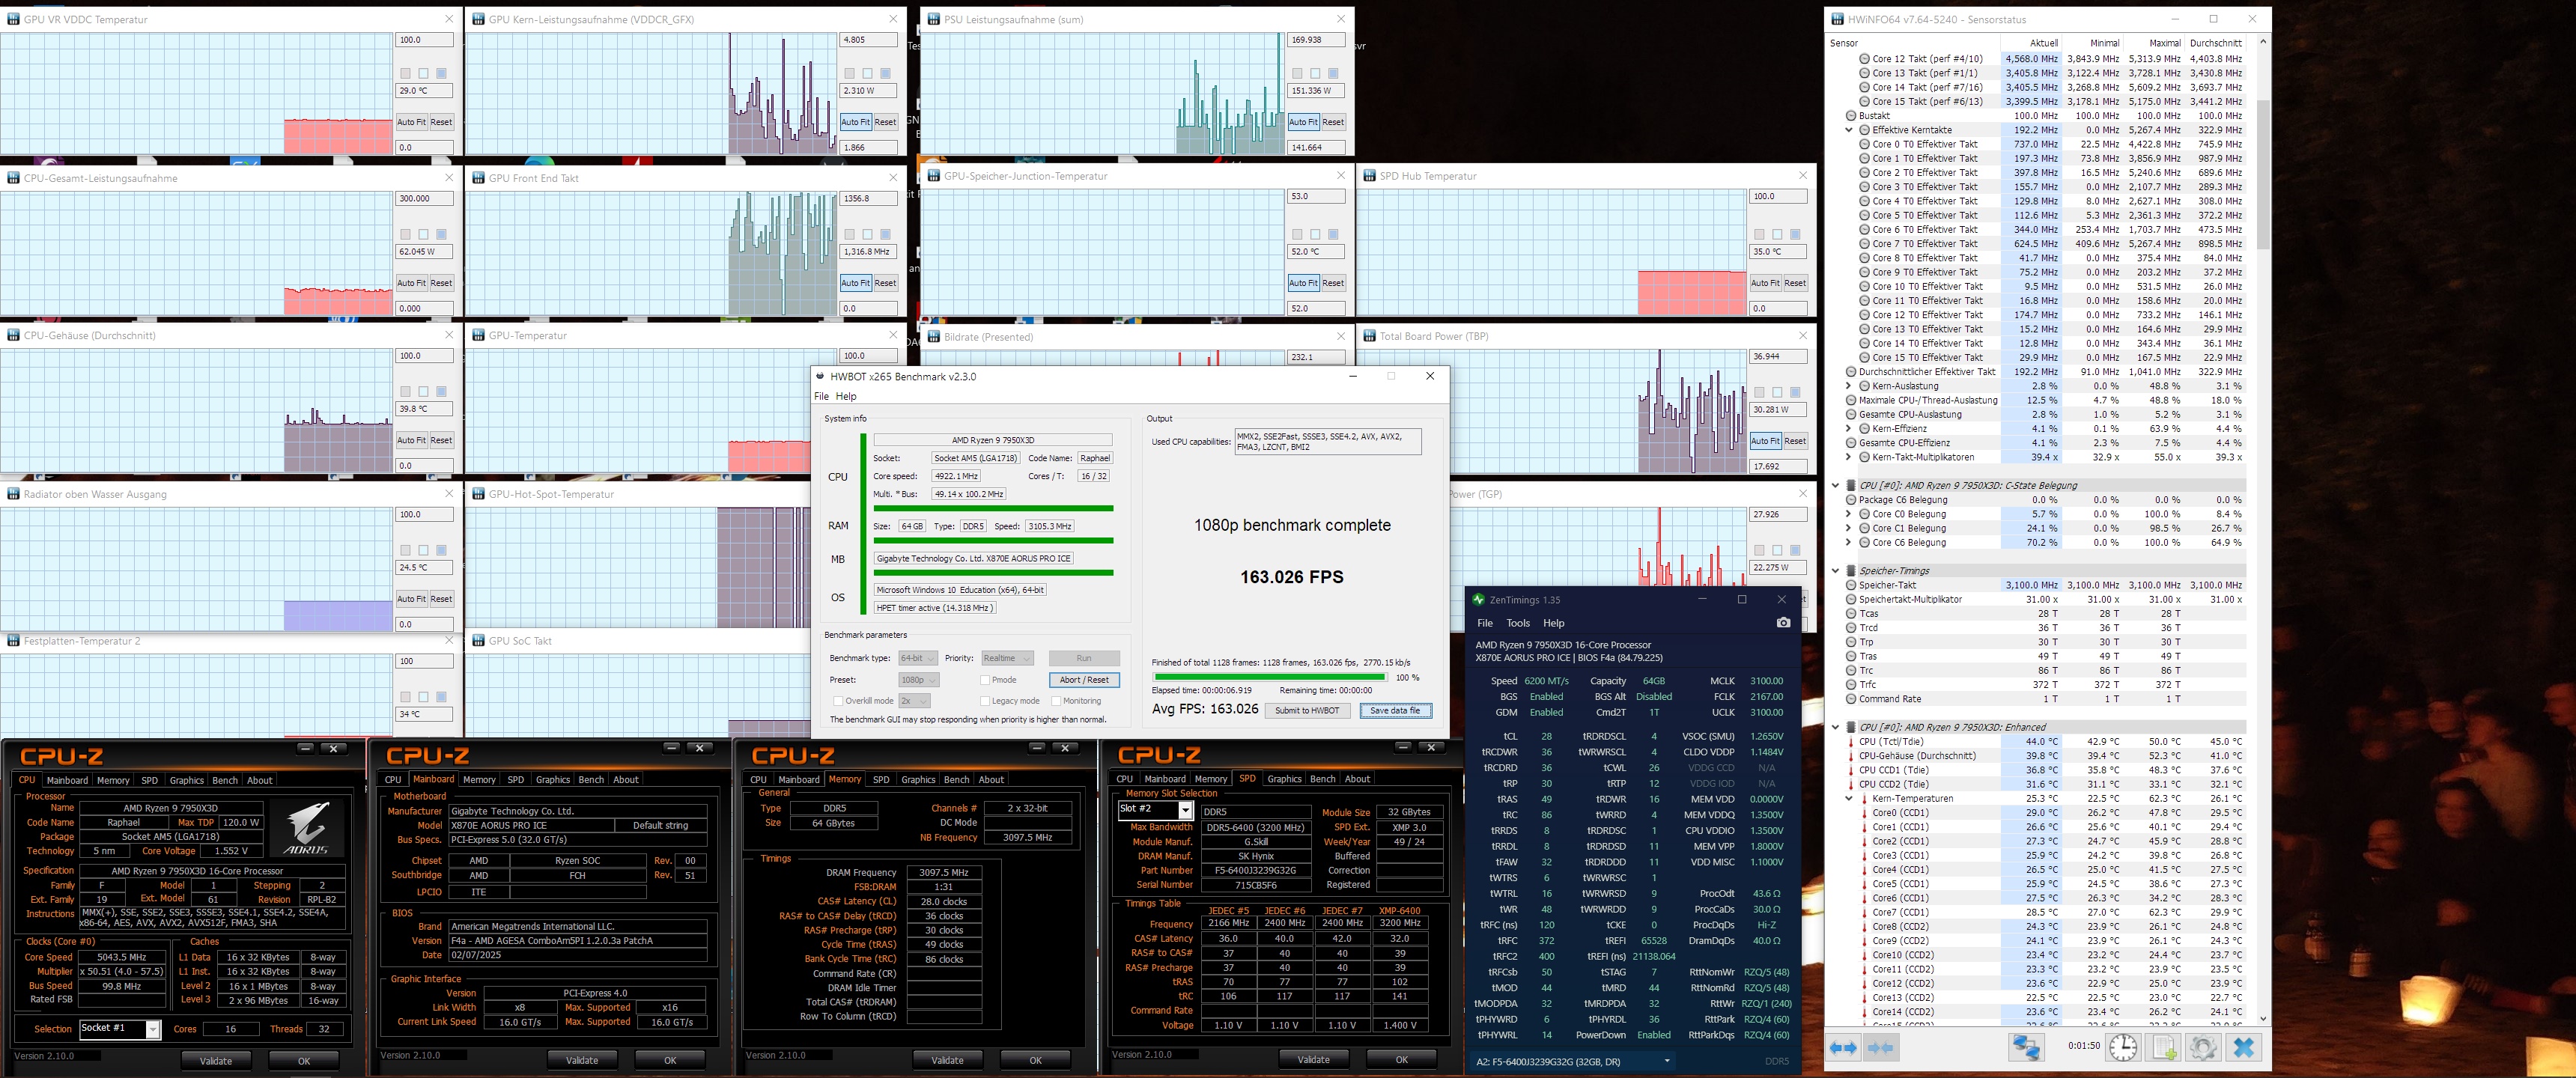
Task: Click HWiNFO64 title bar app icon
Action: [x=1837, y=19]
